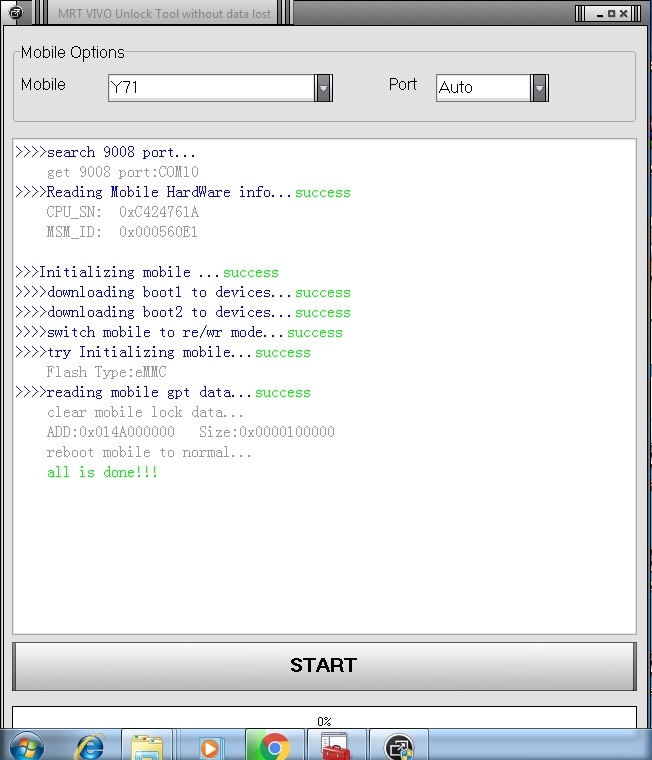Click the 'CPU_SN: 0xC424761A' log entry
Viewport: 652px width, 760px height.
[123, 212]
